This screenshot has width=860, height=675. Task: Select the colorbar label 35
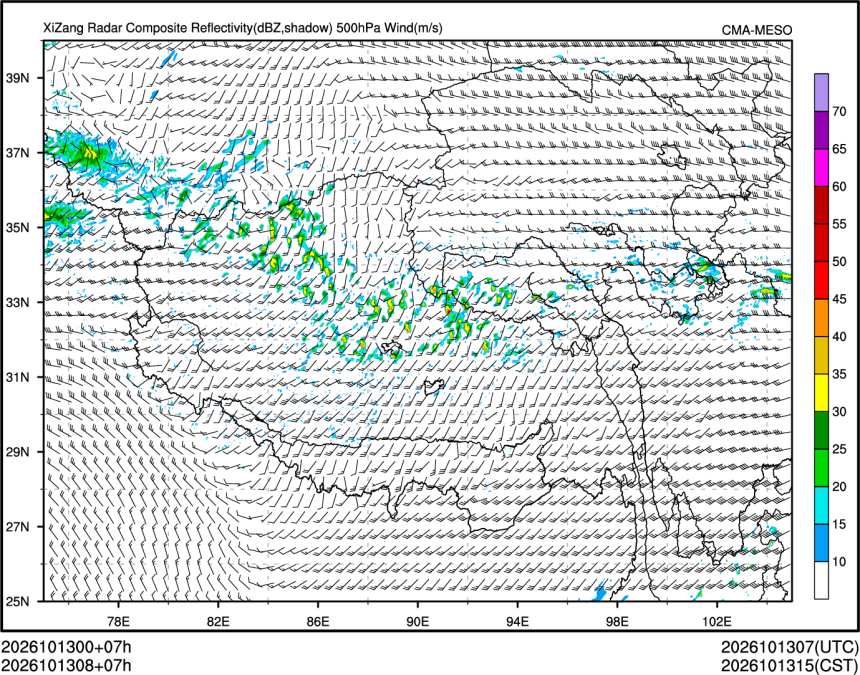(839, 374)
